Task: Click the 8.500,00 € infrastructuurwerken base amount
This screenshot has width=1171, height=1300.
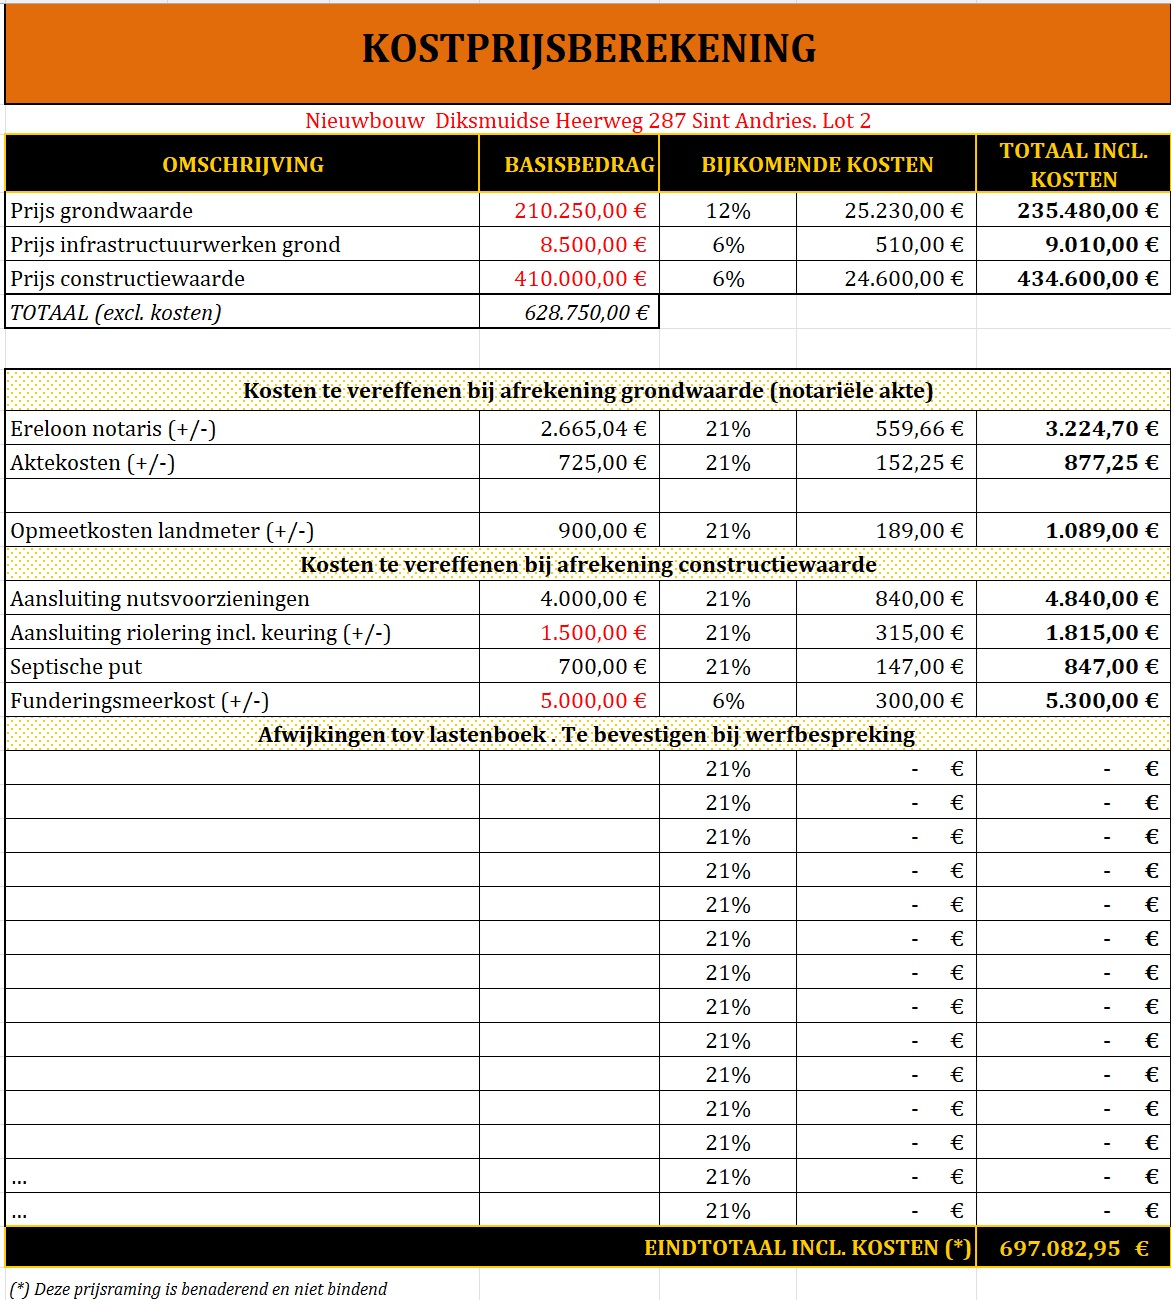Action: point(593,245)
